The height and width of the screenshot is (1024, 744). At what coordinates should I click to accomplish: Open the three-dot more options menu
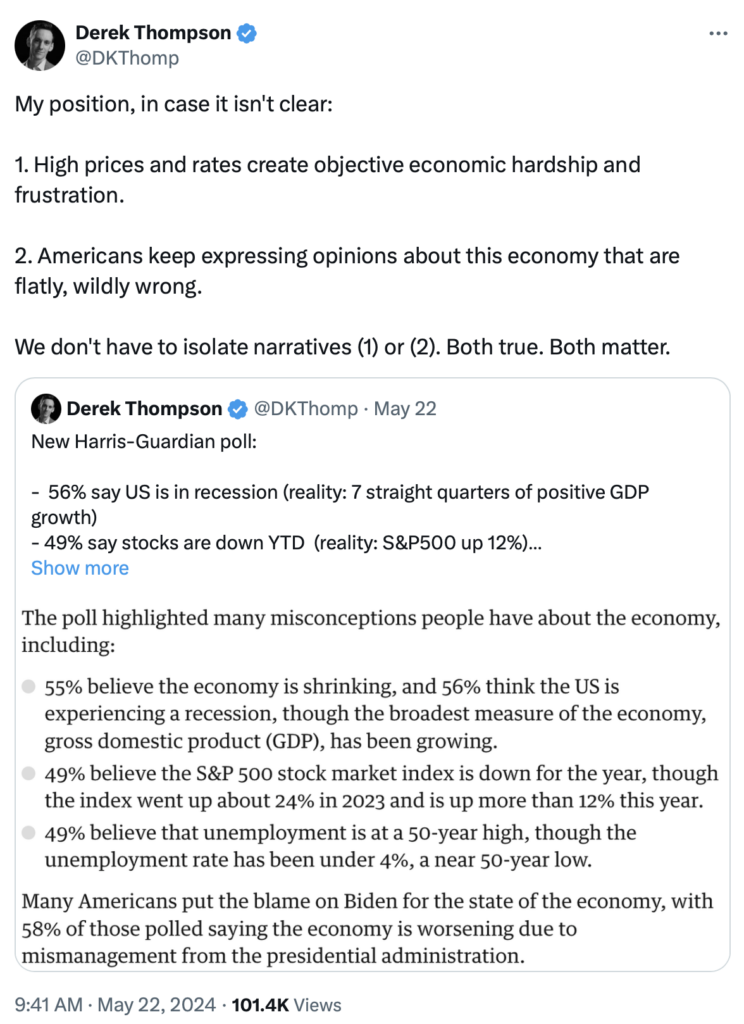[x=718, y=33]
